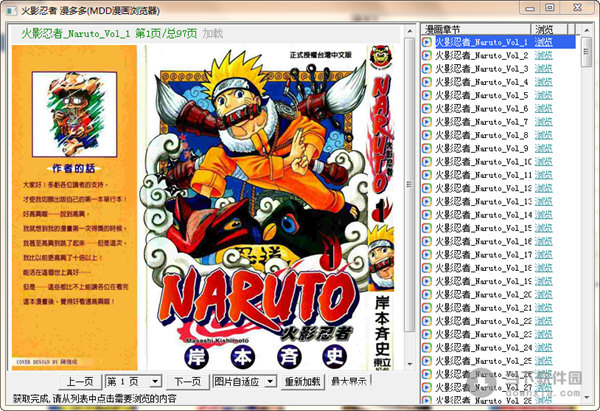This screenshot has width=600, height=411.
Task: Click the 漫画章节 column header
Action: coord(476,29)
